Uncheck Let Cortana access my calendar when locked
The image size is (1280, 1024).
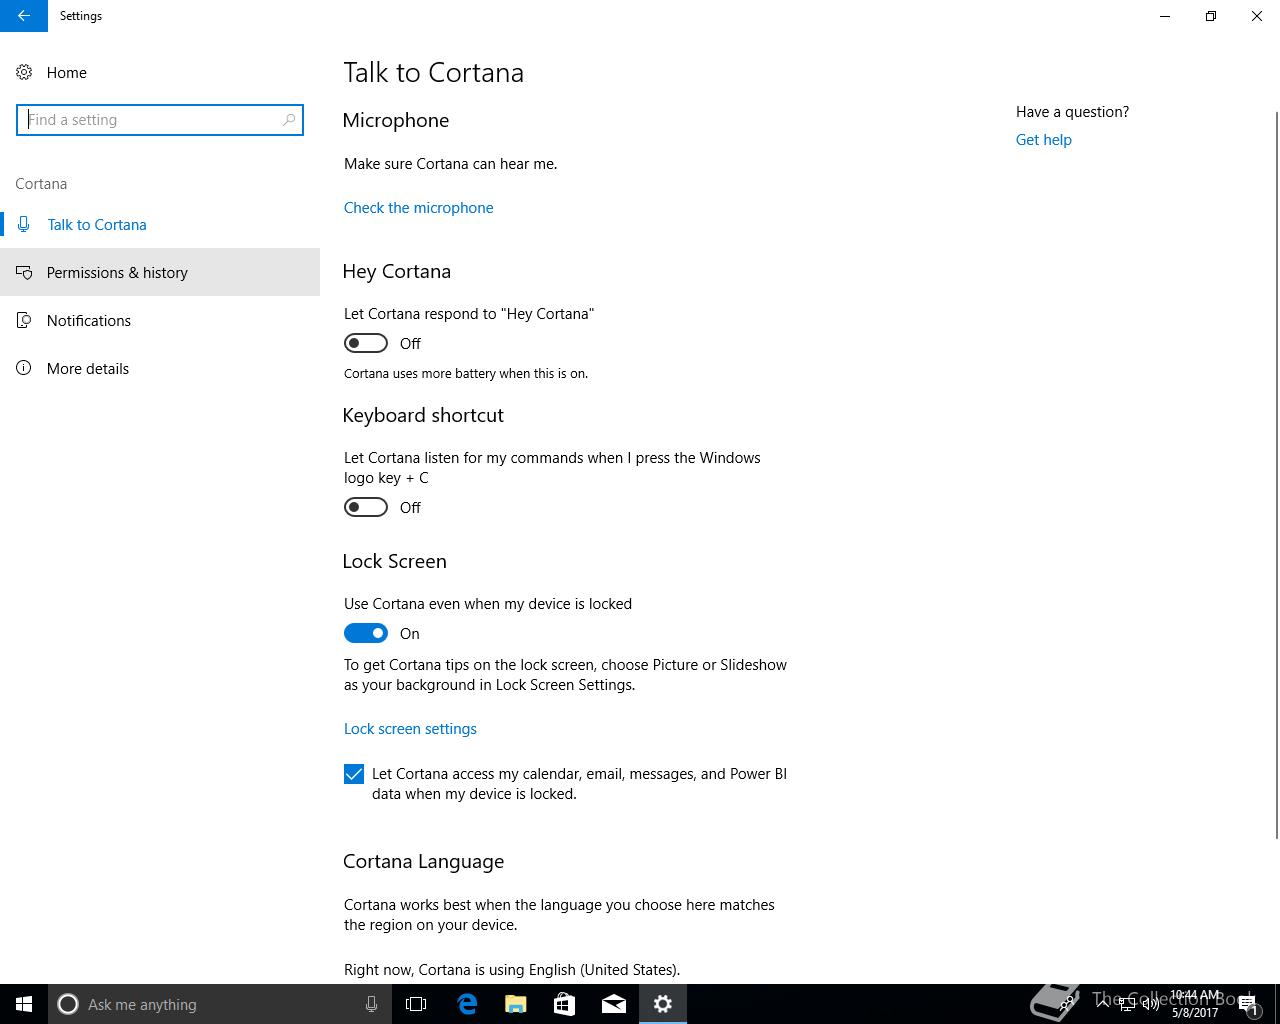click(354, 774)
